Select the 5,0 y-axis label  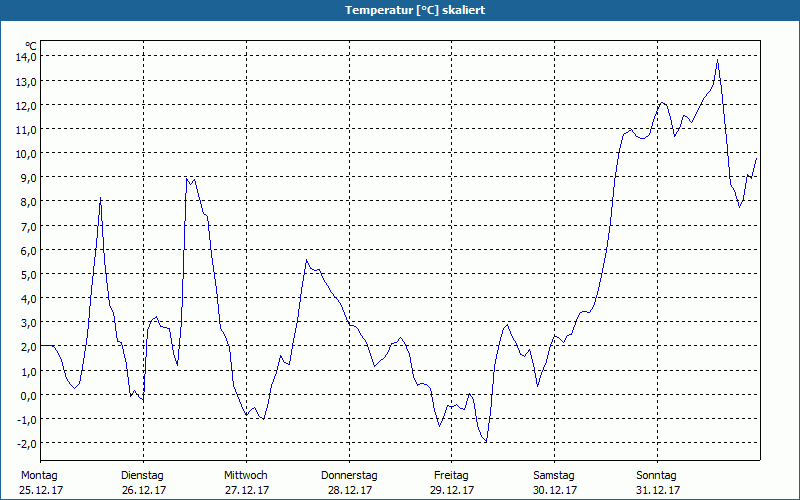[28, 274]
